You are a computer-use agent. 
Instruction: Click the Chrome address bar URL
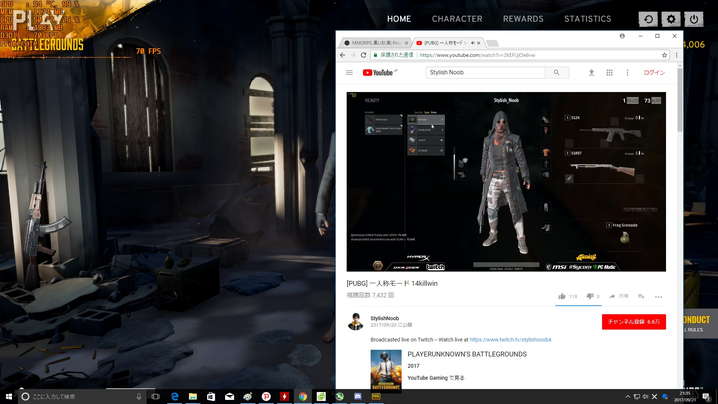(x=476, y=55)
